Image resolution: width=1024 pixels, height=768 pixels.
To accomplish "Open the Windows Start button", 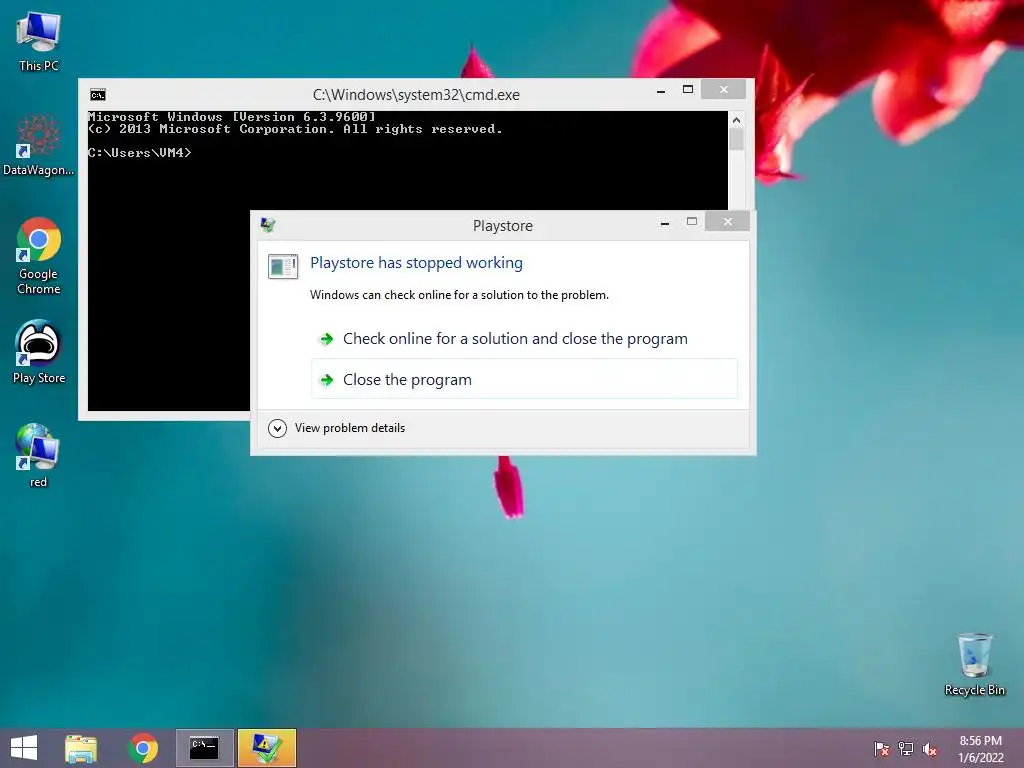I will 24,748.
